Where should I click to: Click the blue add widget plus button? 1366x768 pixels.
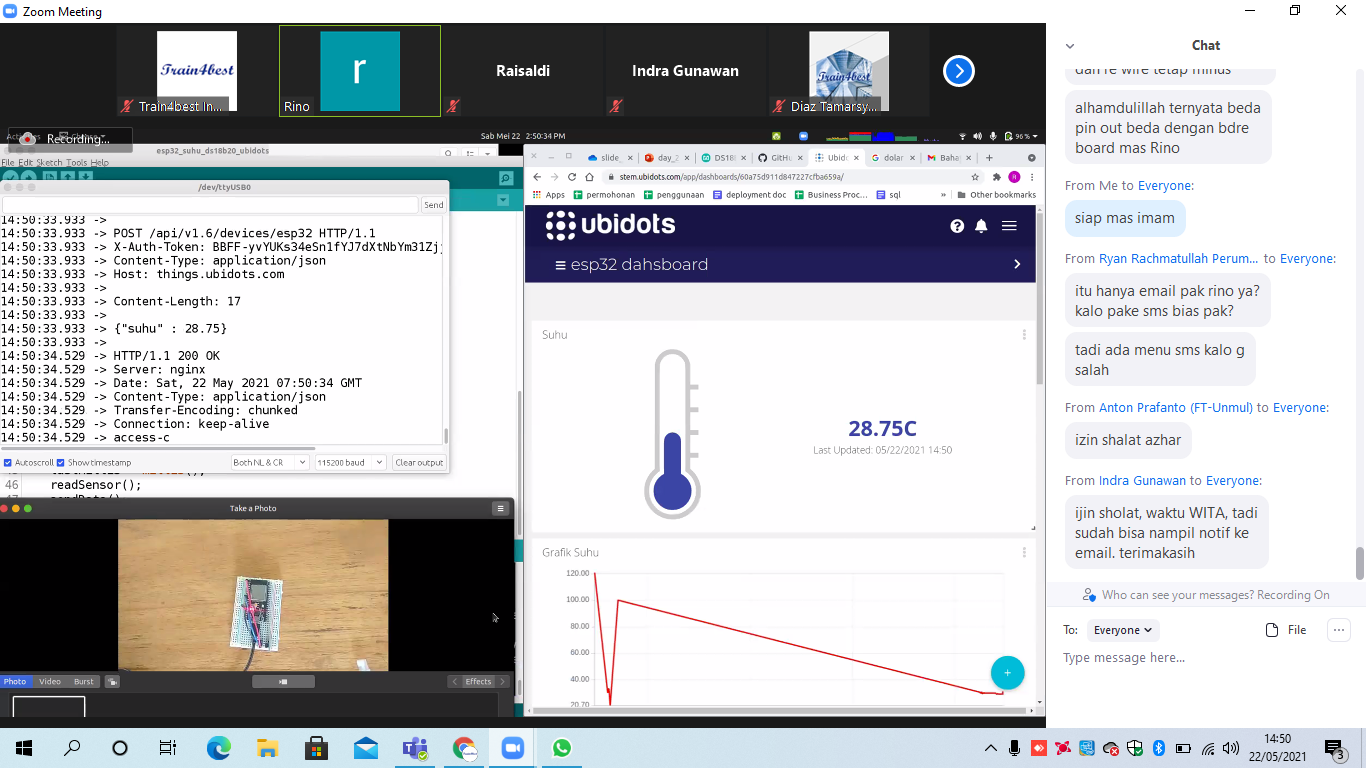tap(1007, 673)
